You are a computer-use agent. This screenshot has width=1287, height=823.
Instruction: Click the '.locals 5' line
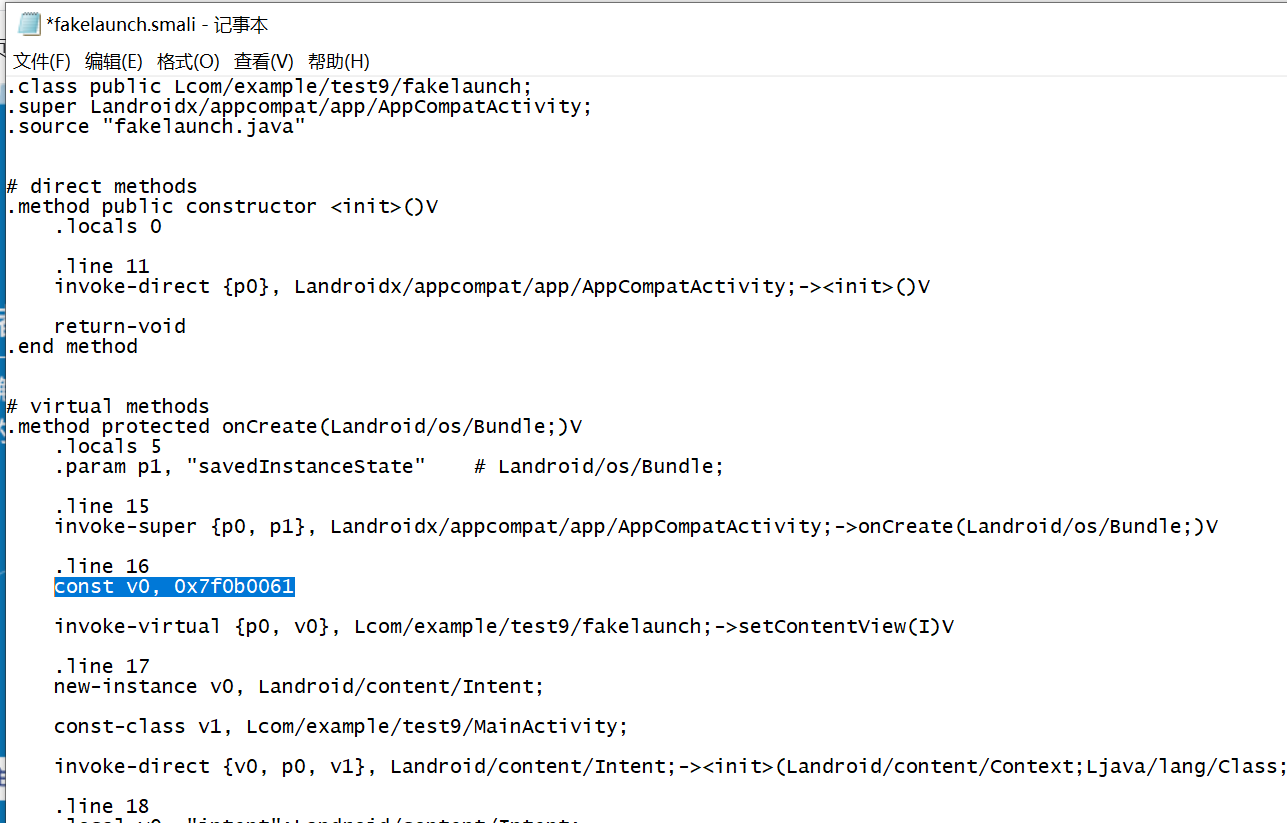[x=108, y=446]
